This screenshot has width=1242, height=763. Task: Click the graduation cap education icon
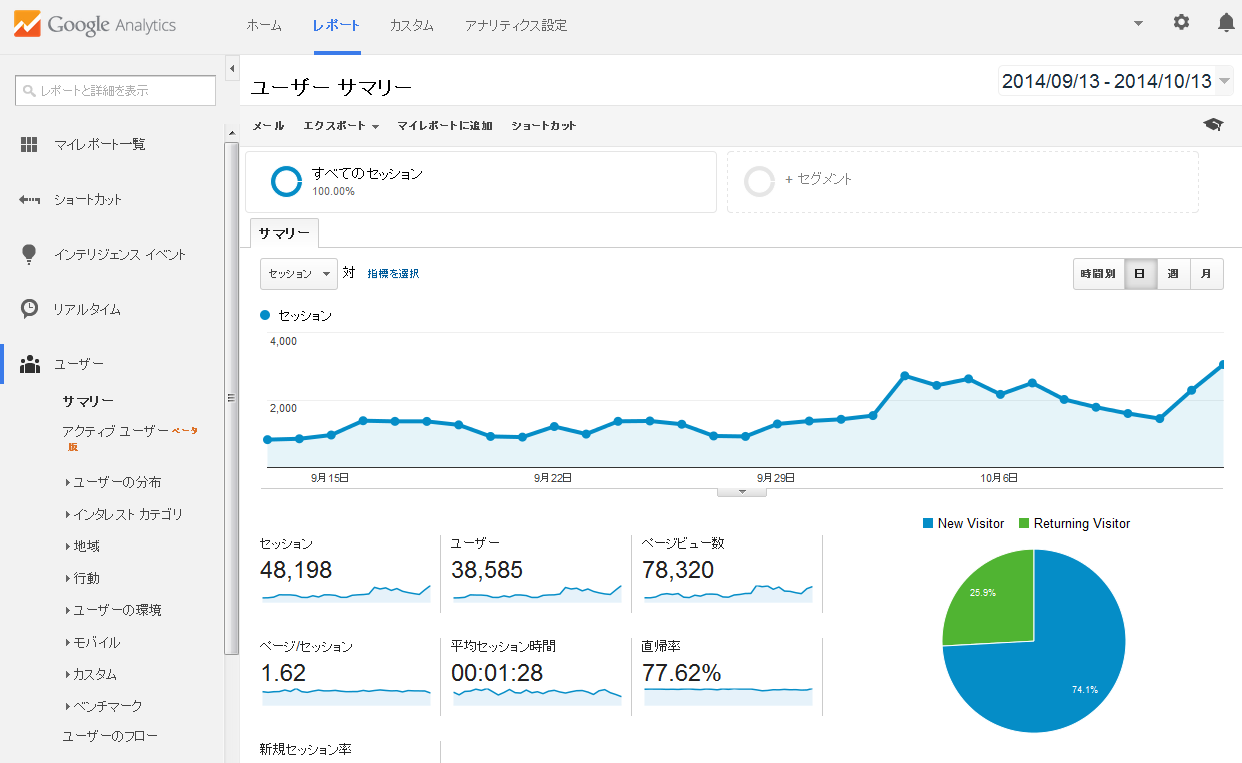1213,125
